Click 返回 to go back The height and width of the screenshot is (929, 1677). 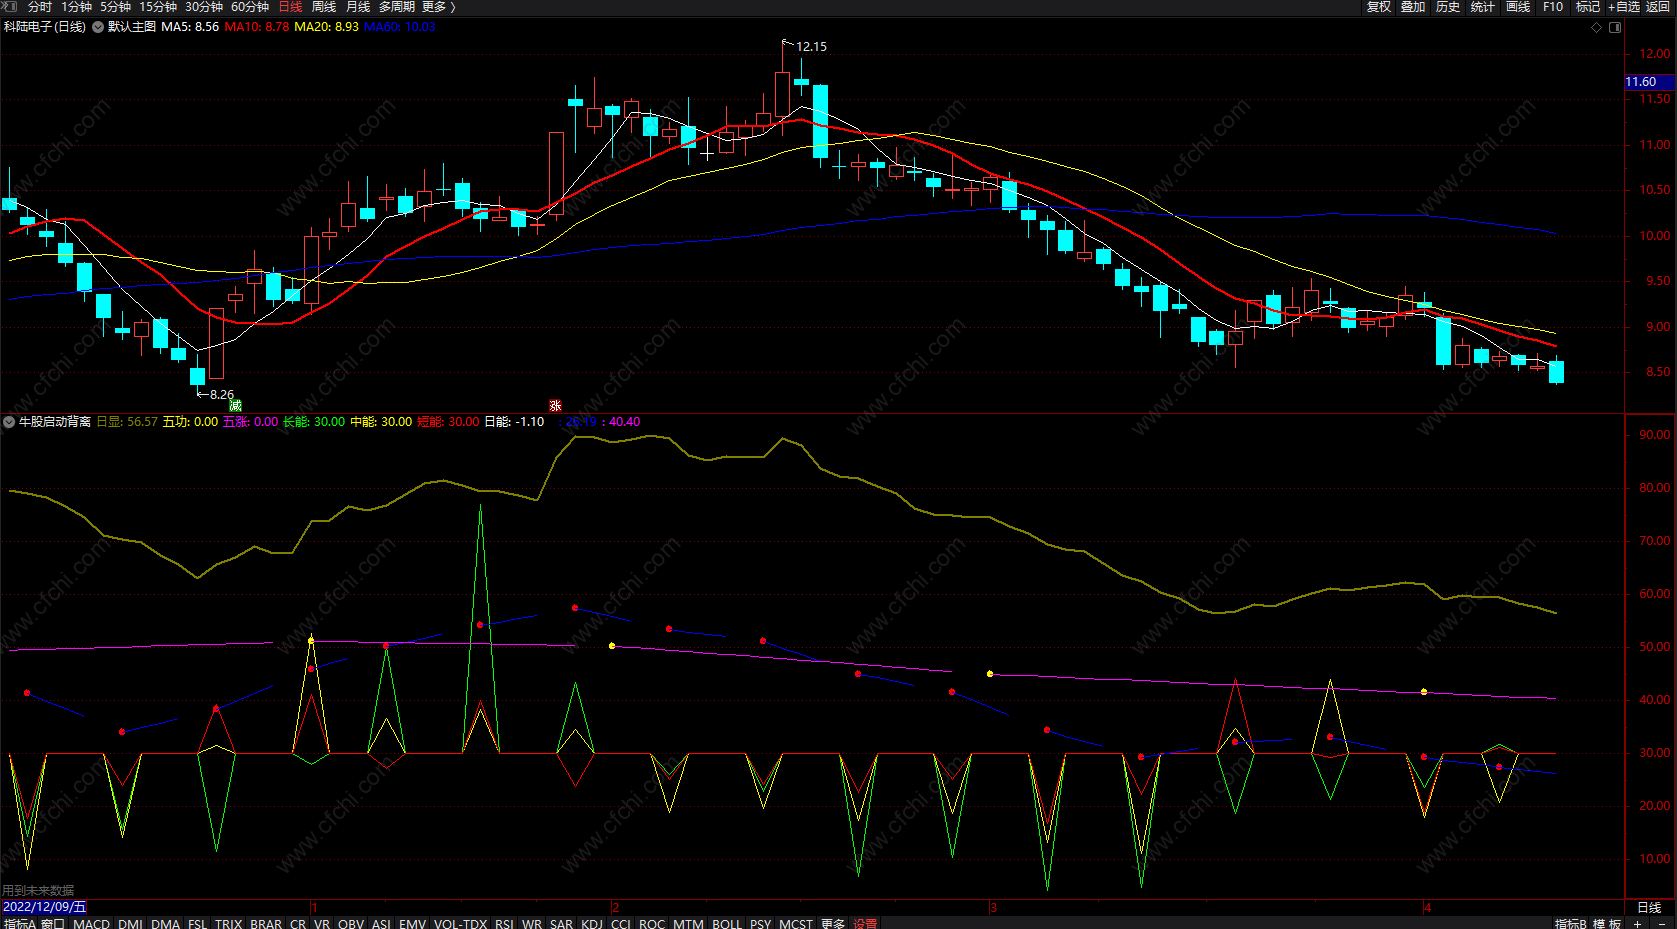click(x=1658, y=7)
